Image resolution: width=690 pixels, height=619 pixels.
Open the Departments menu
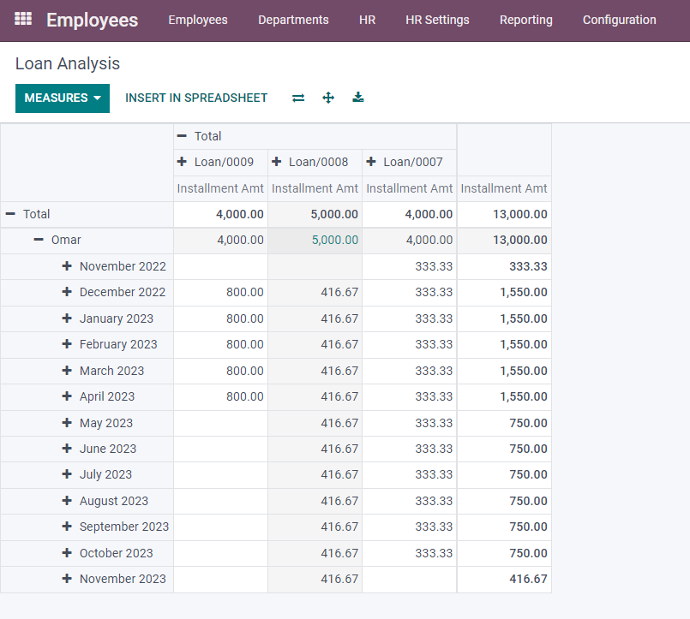(293, 20)
